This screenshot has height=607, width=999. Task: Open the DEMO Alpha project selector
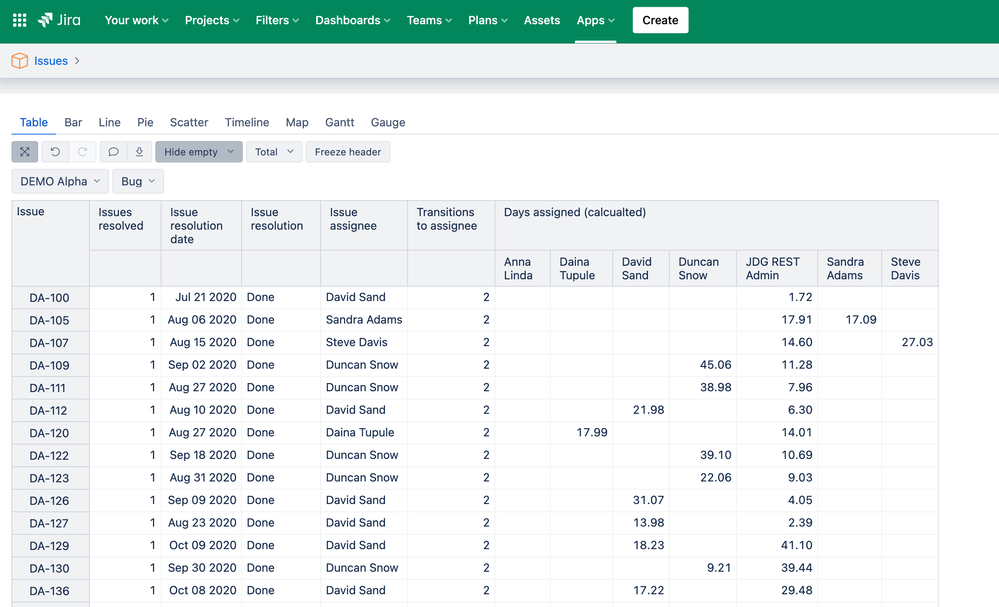coord(60,182)
